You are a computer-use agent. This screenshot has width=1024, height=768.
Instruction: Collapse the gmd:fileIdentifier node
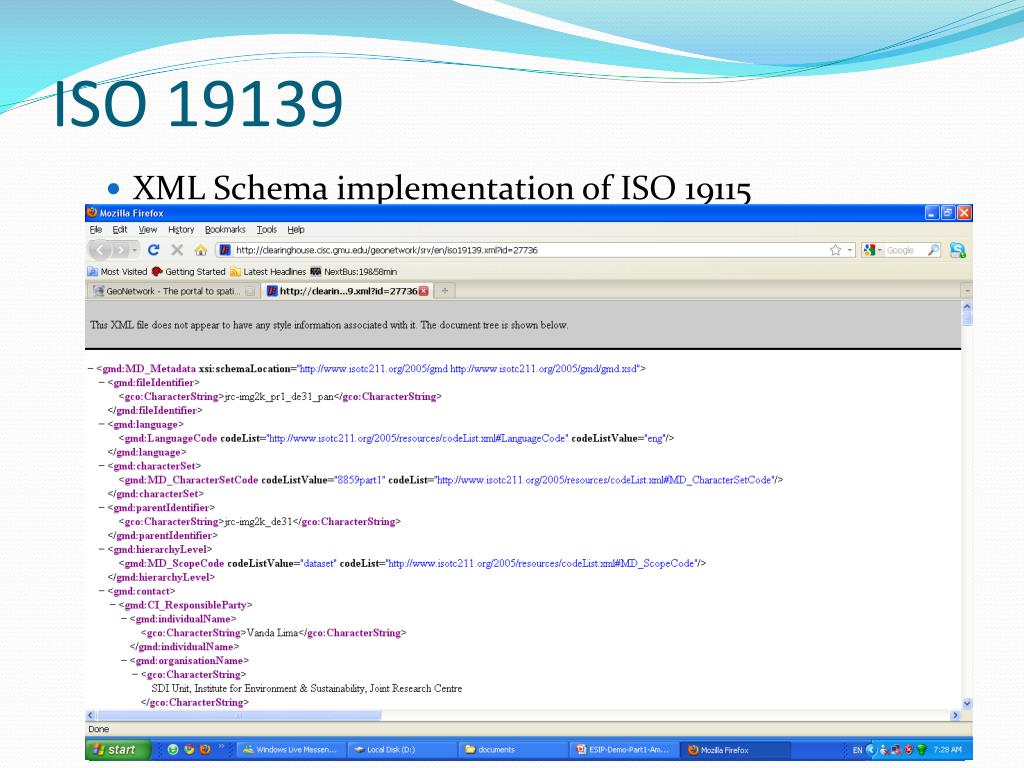click(102, 383)
